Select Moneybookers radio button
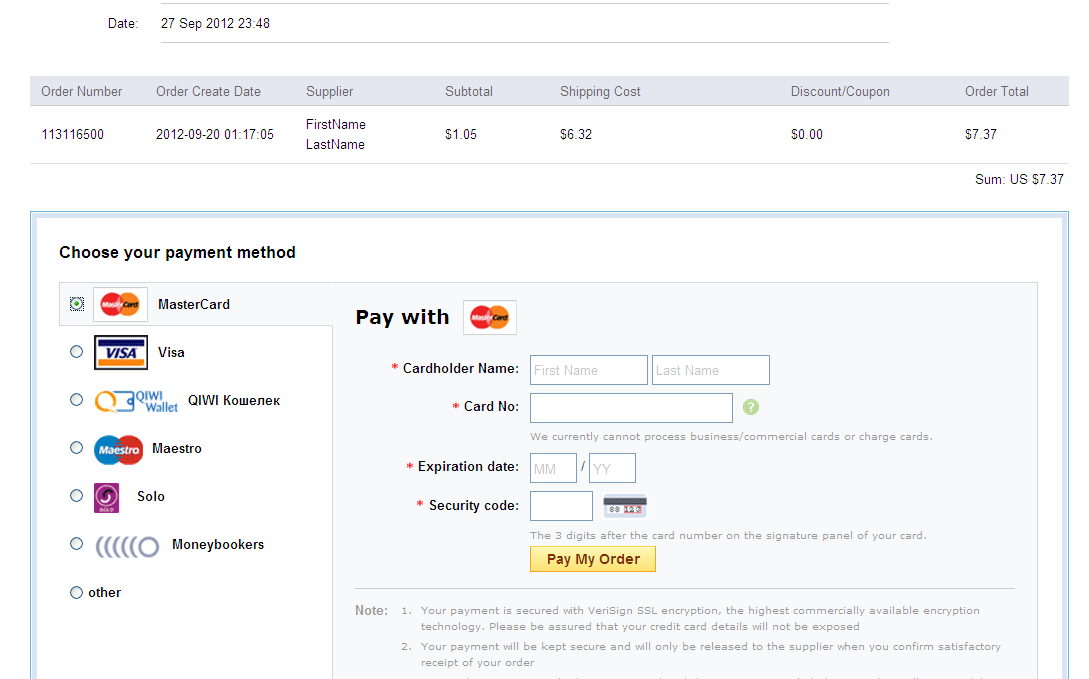Viewport: 1089px width, 679px height. coord(76,544)
